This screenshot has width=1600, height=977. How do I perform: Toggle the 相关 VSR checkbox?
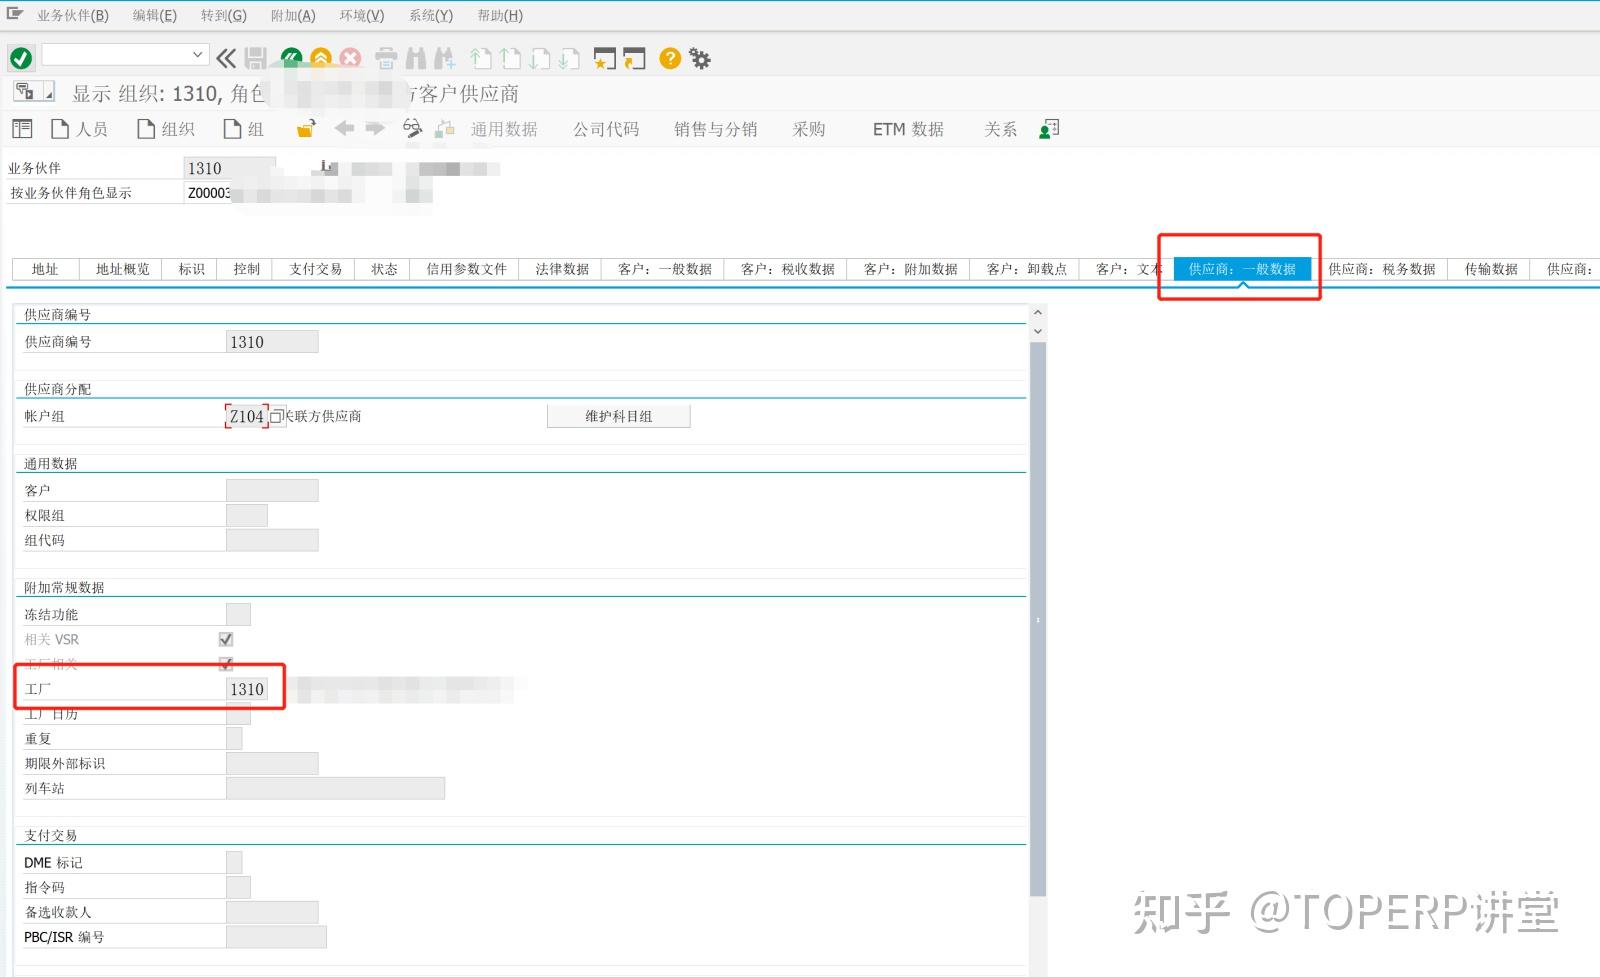coord(224,639)
